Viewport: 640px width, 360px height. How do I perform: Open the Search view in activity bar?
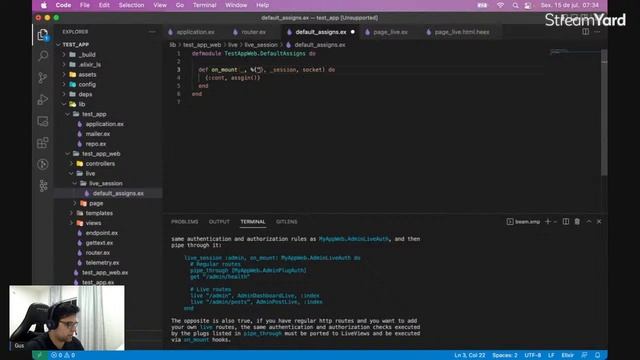pyautogui.click(x=43, y=56)
